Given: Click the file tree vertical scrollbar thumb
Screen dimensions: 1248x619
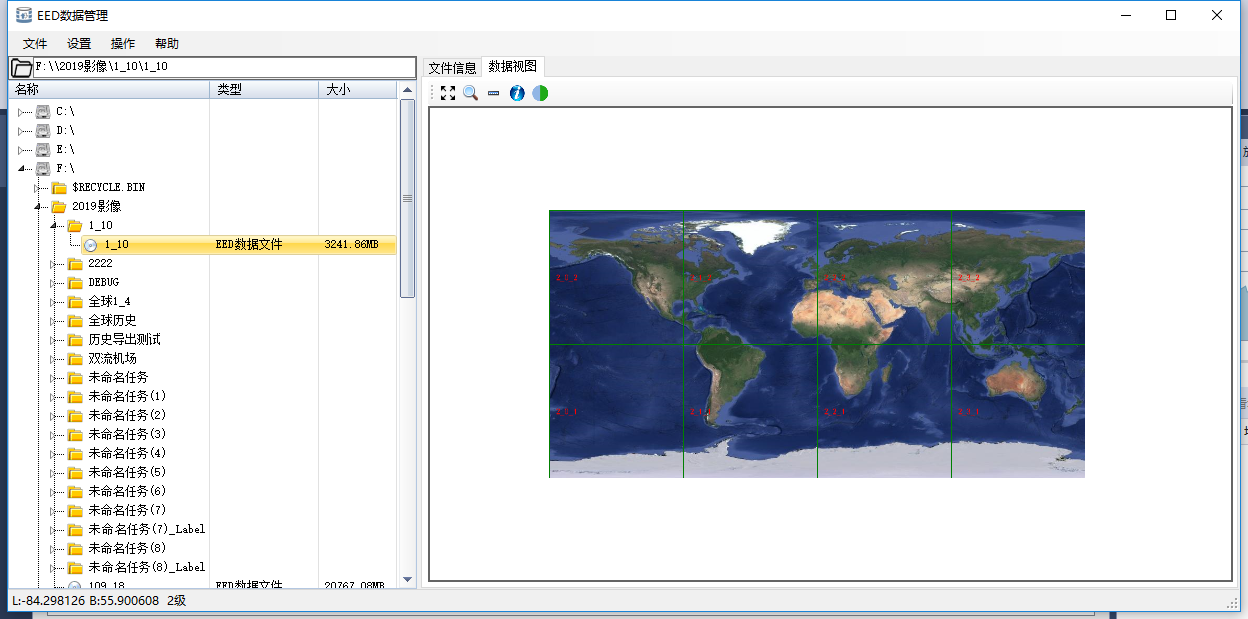Looking at the screenshot, I should pyautogui.click(x=407, y=198).
